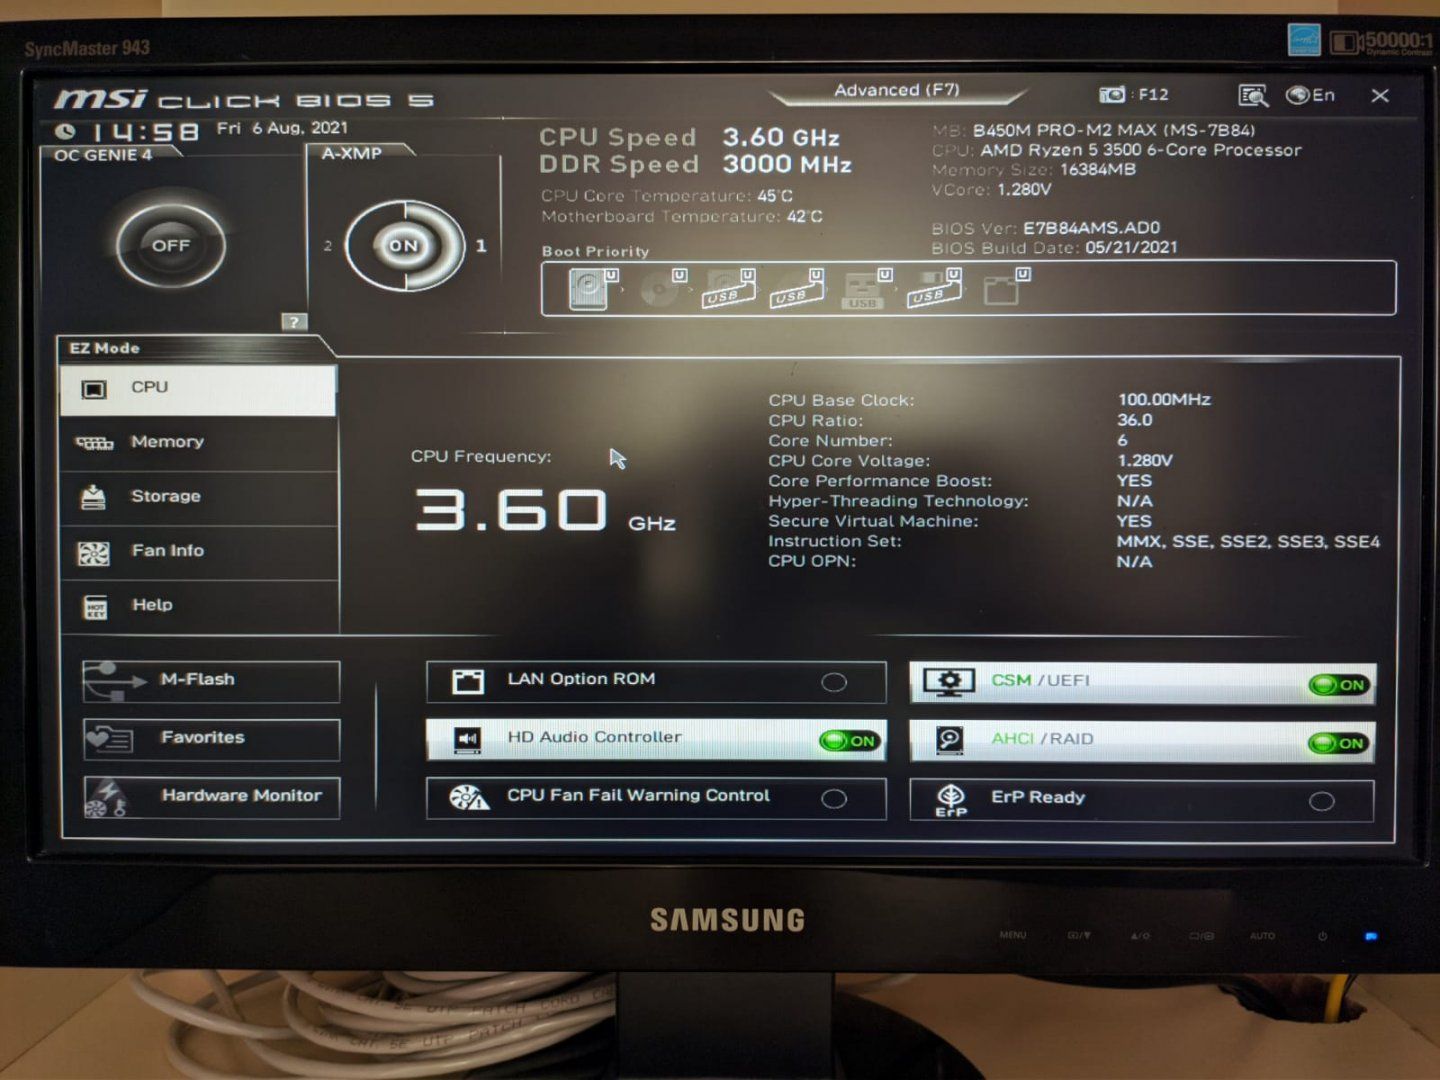Select the USB floppy boot device icon
The width and height of the screenshot is (1440, 1080).
[933, 289]
